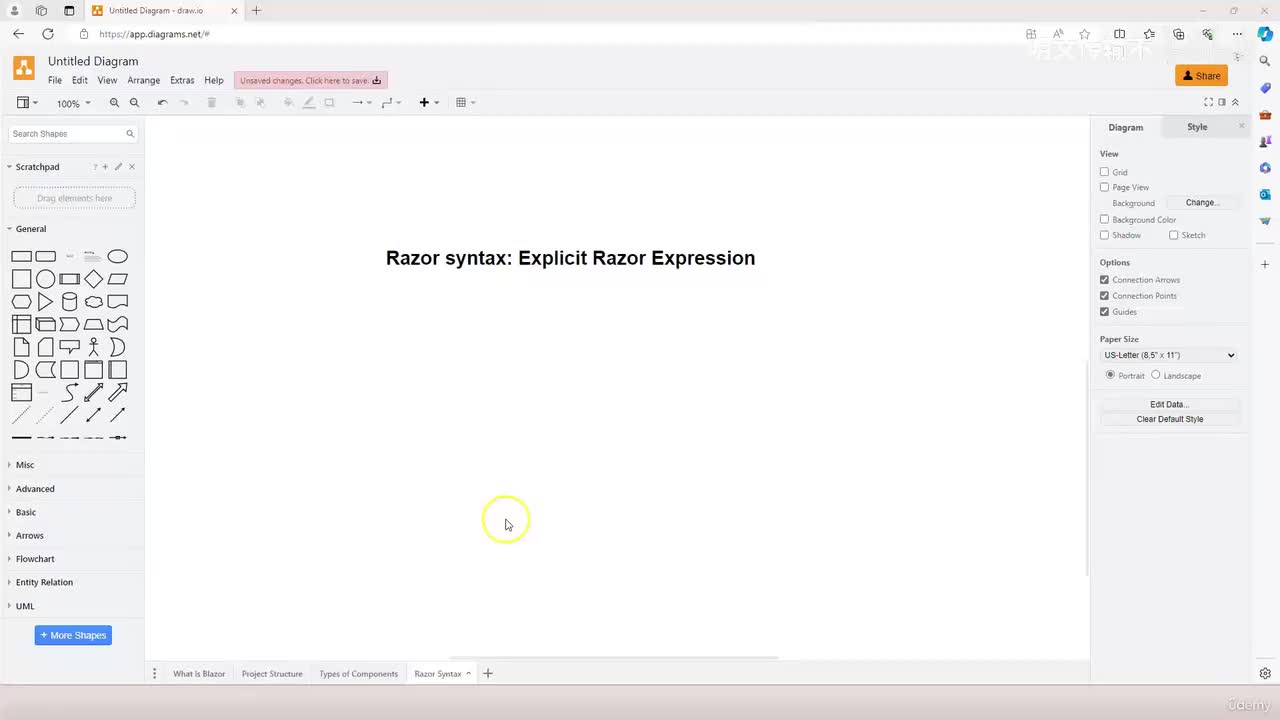Enable the Page View checkbox
Screen dimensions: 1280x720
(1104, 187)
